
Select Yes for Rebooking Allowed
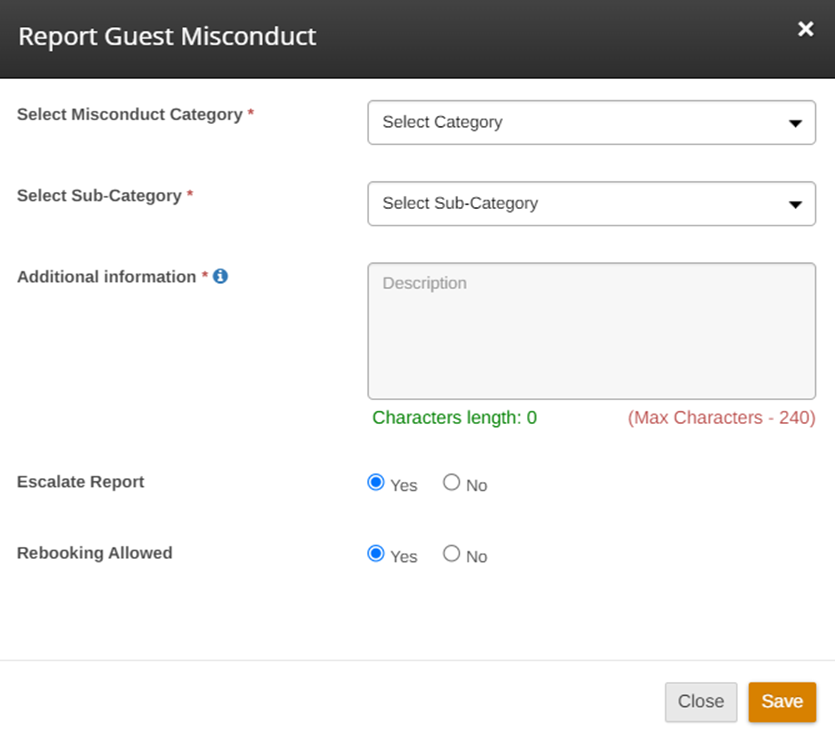coord(374,553)
